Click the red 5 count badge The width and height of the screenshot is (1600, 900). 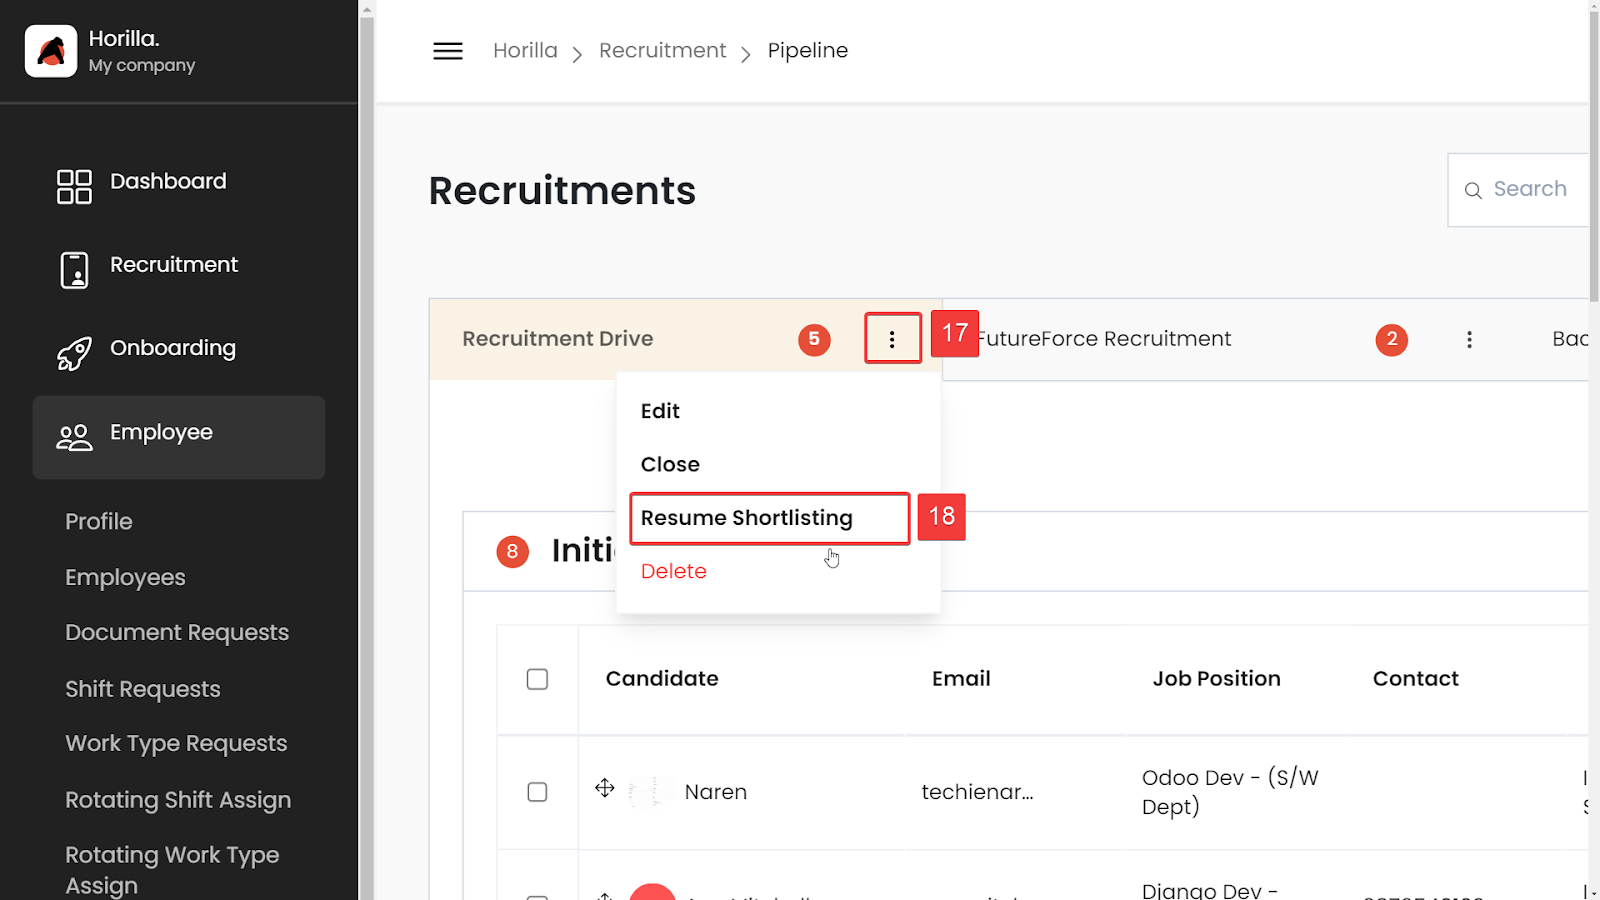tap(814, 339)
